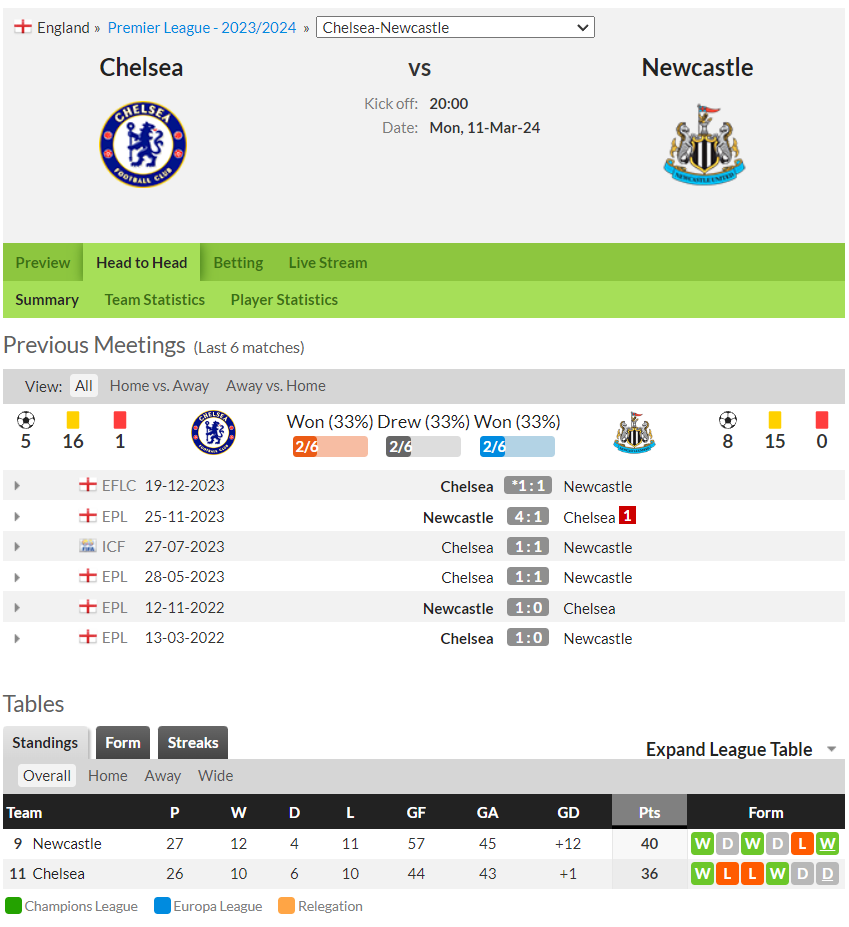The image size is (849, 927).
Task: Click Chelsea's red card icon
Action: (120, 420)
